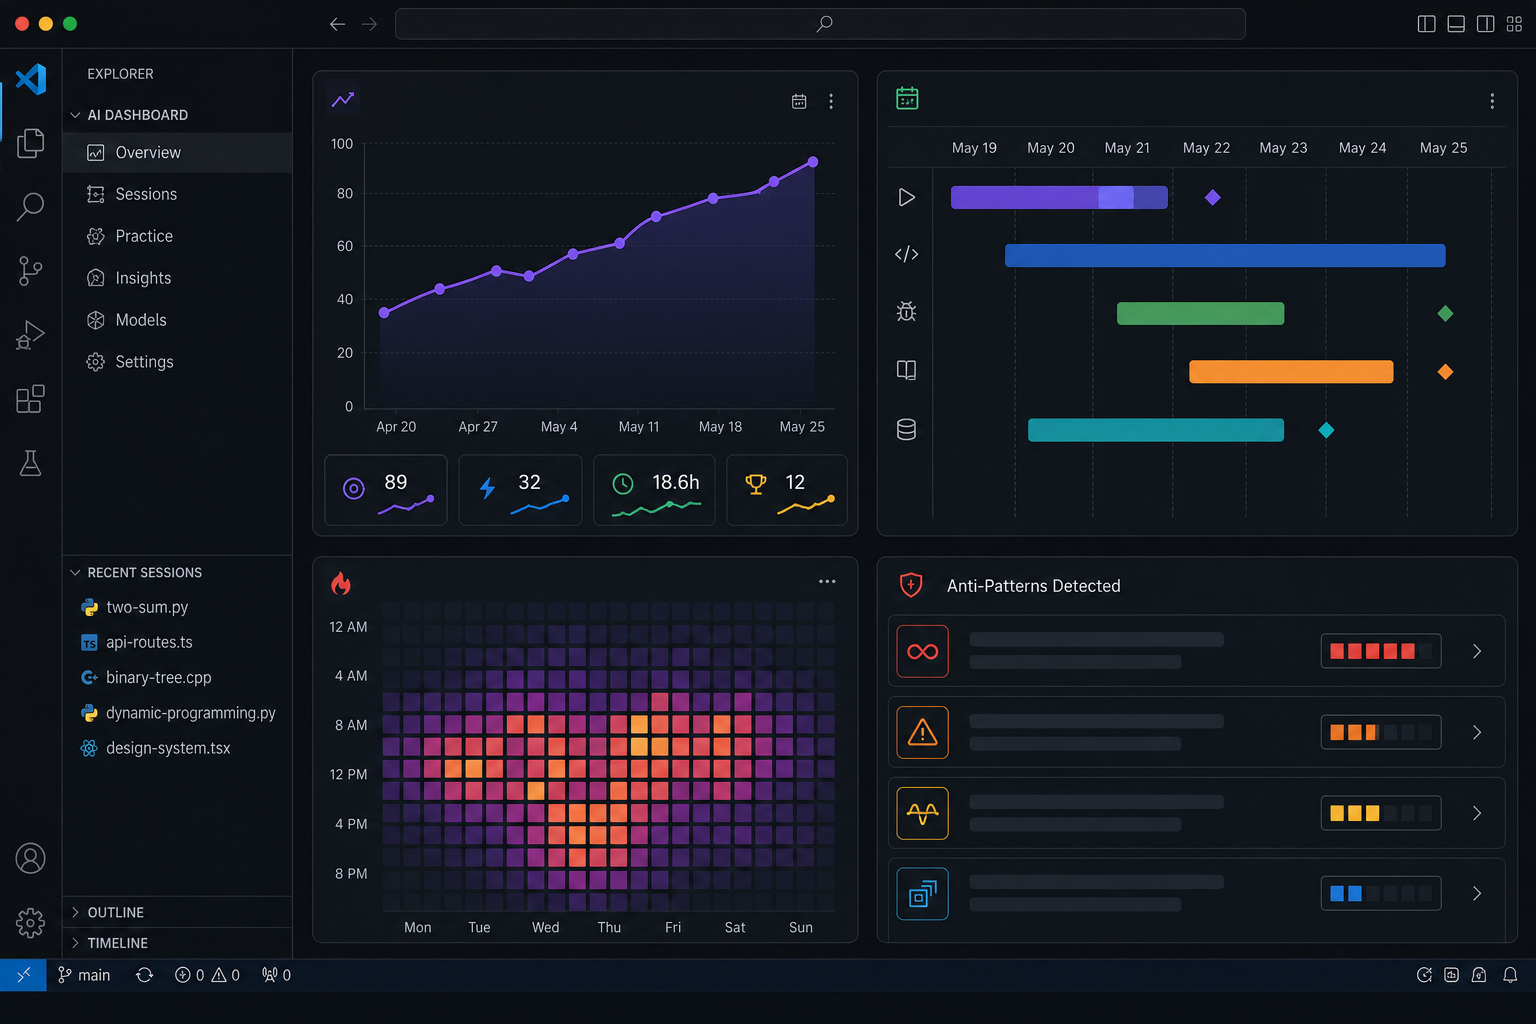This screenshot has height=1024, width=1536.
Task: Toggle the secondary side bar layout icon
Action: click(x=1486, y=24)
